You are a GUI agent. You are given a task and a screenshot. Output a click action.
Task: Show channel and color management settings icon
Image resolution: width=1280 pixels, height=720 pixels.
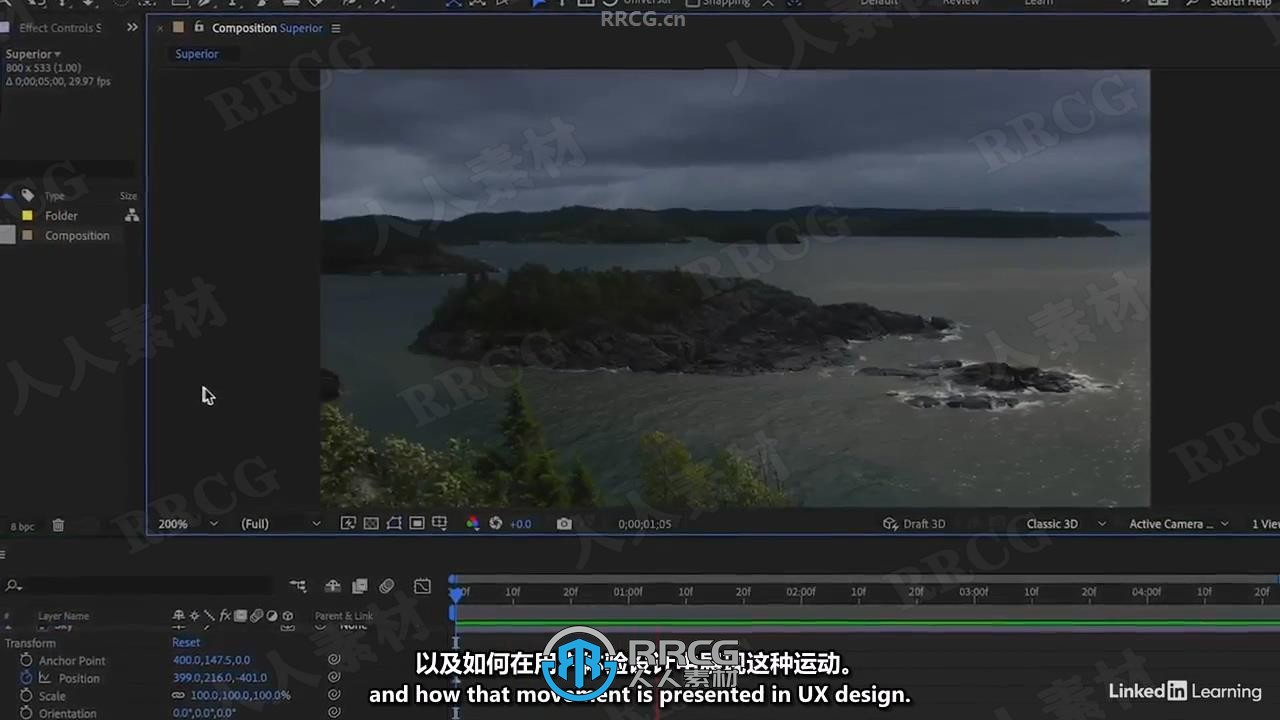click(473, 523)
